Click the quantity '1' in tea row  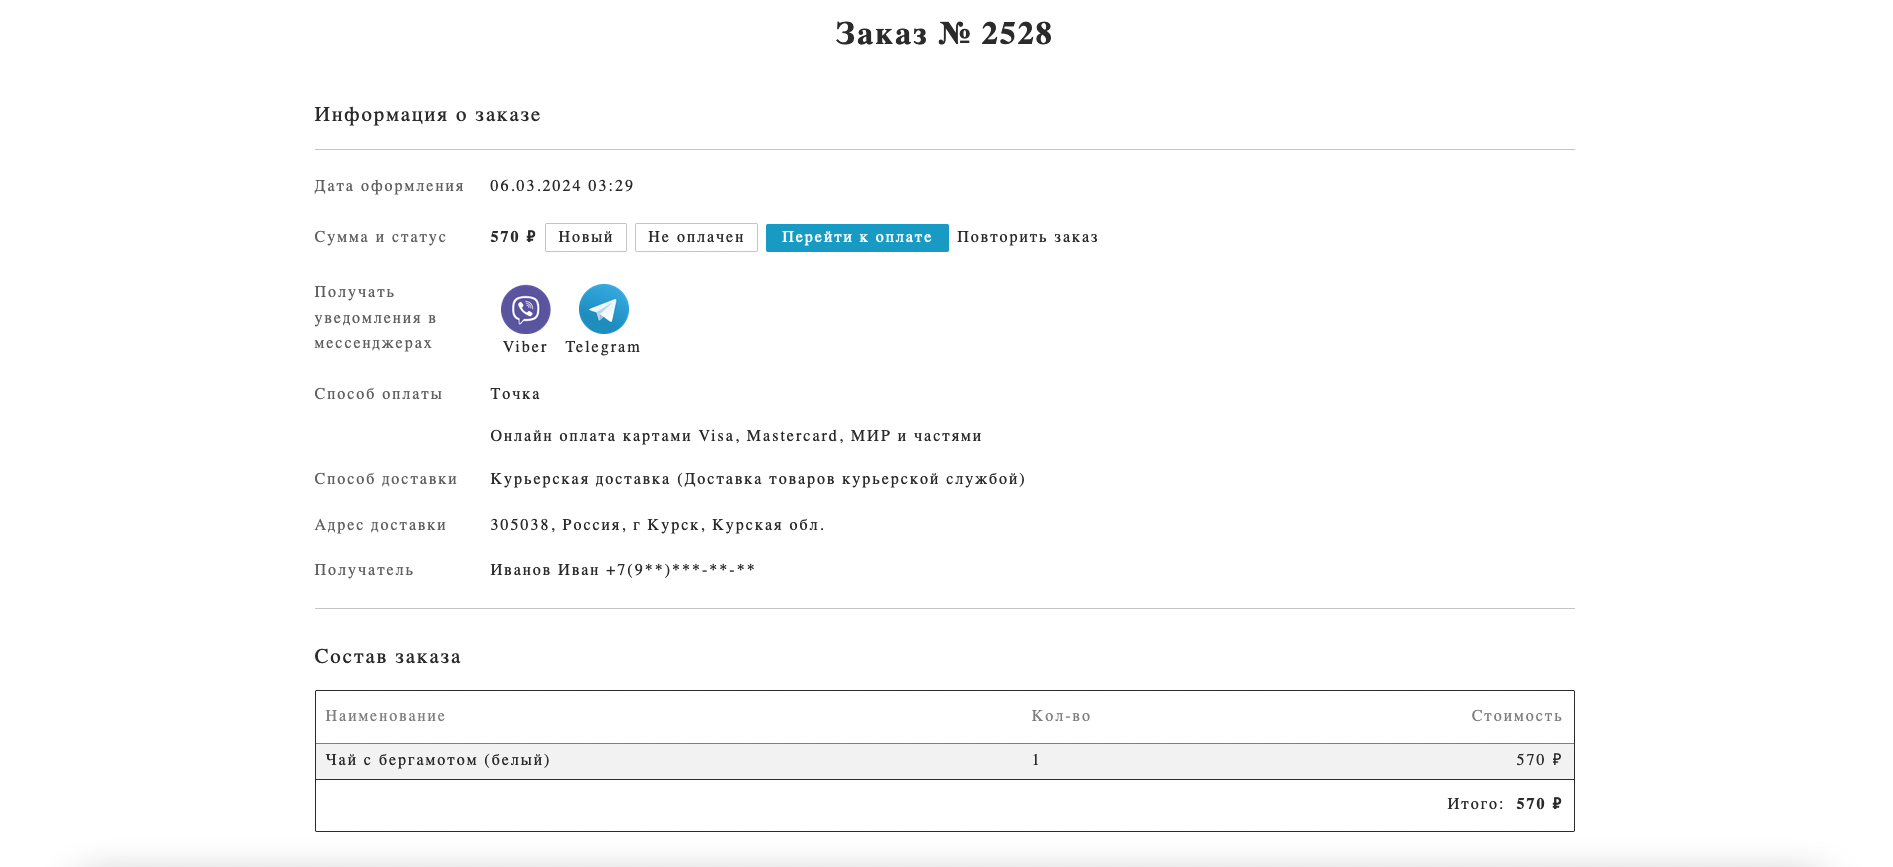(x=1036, y=760)
